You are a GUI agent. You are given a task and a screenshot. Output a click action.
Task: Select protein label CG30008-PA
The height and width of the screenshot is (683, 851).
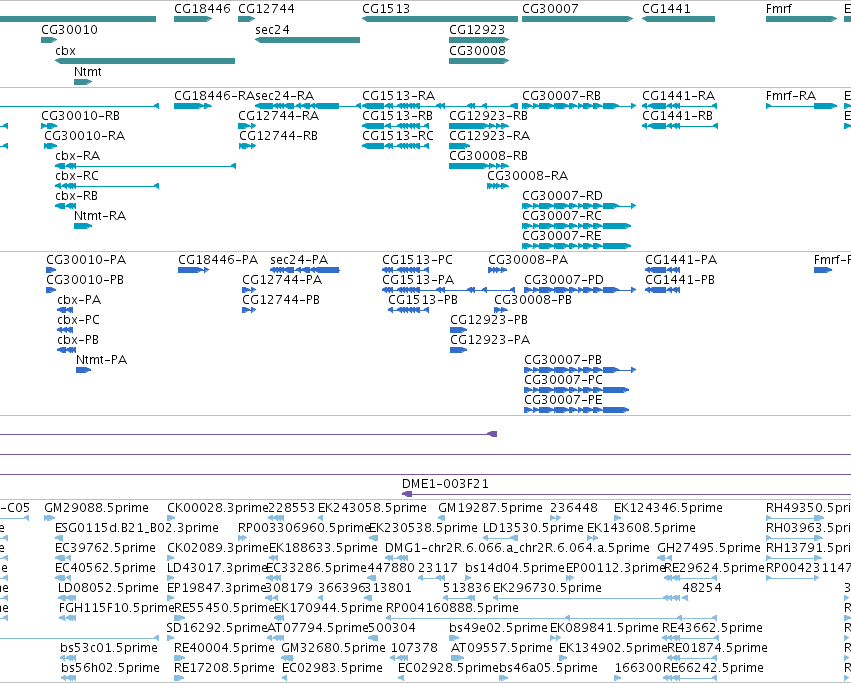coord(528,261)
